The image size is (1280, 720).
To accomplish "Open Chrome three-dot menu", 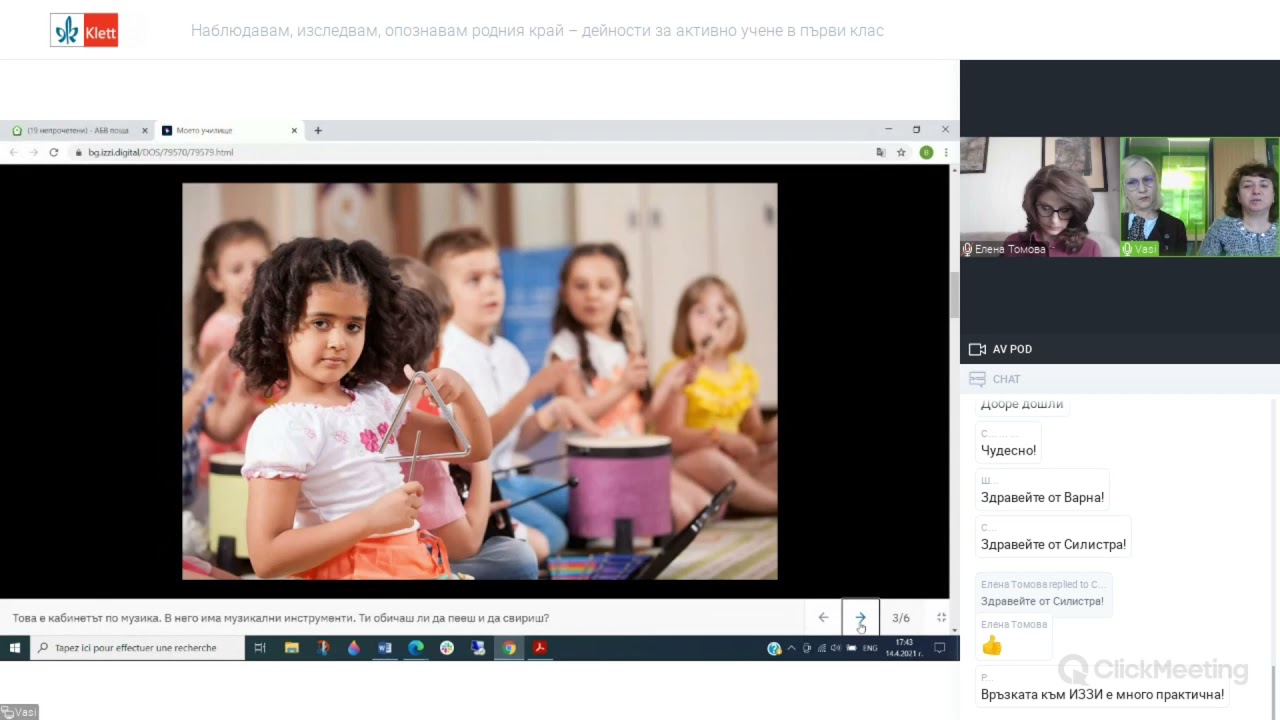I will tap(946, 152).
